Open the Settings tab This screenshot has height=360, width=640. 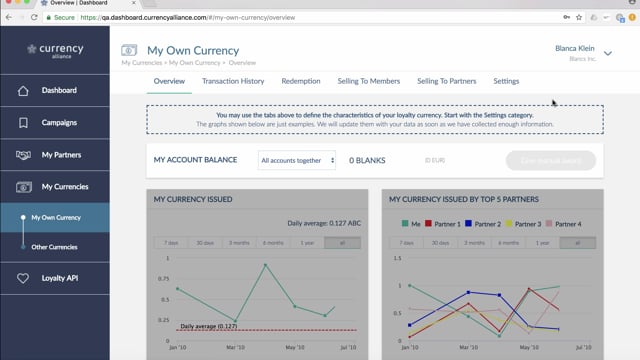tap(506, 81)
